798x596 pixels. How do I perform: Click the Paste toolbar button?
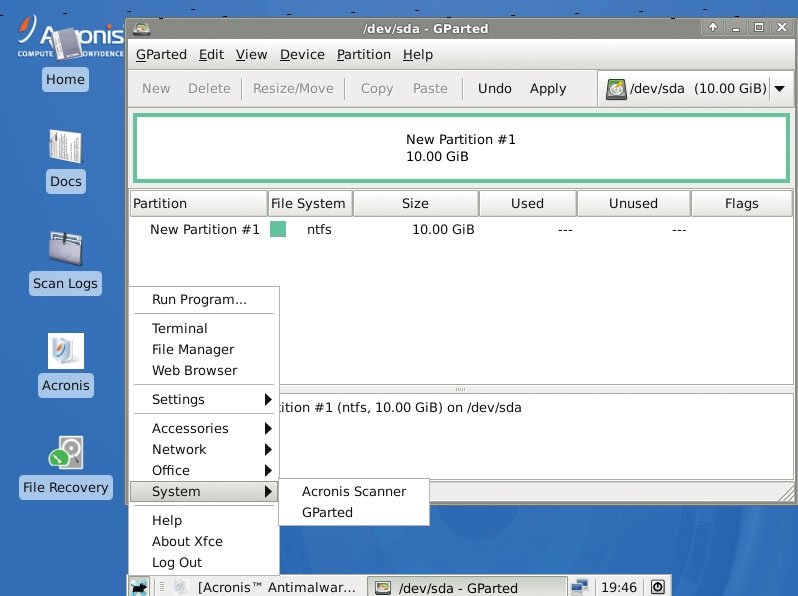pos(430,89)
